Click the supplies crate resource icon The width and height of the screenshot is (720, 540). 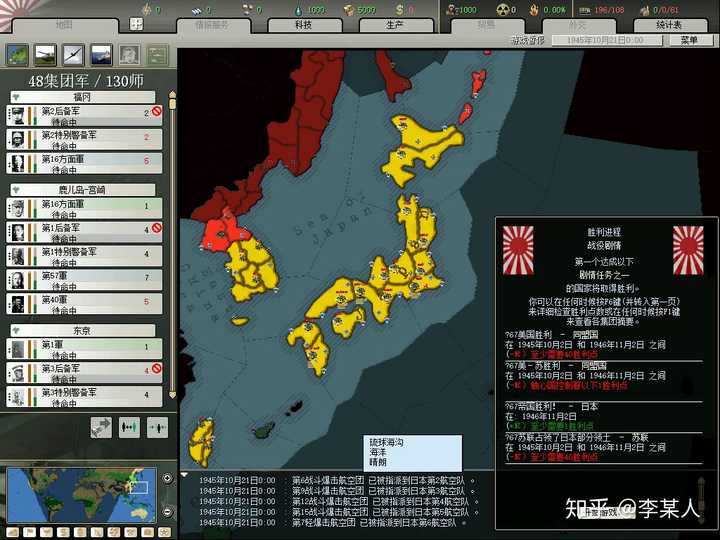click(349, 9)
